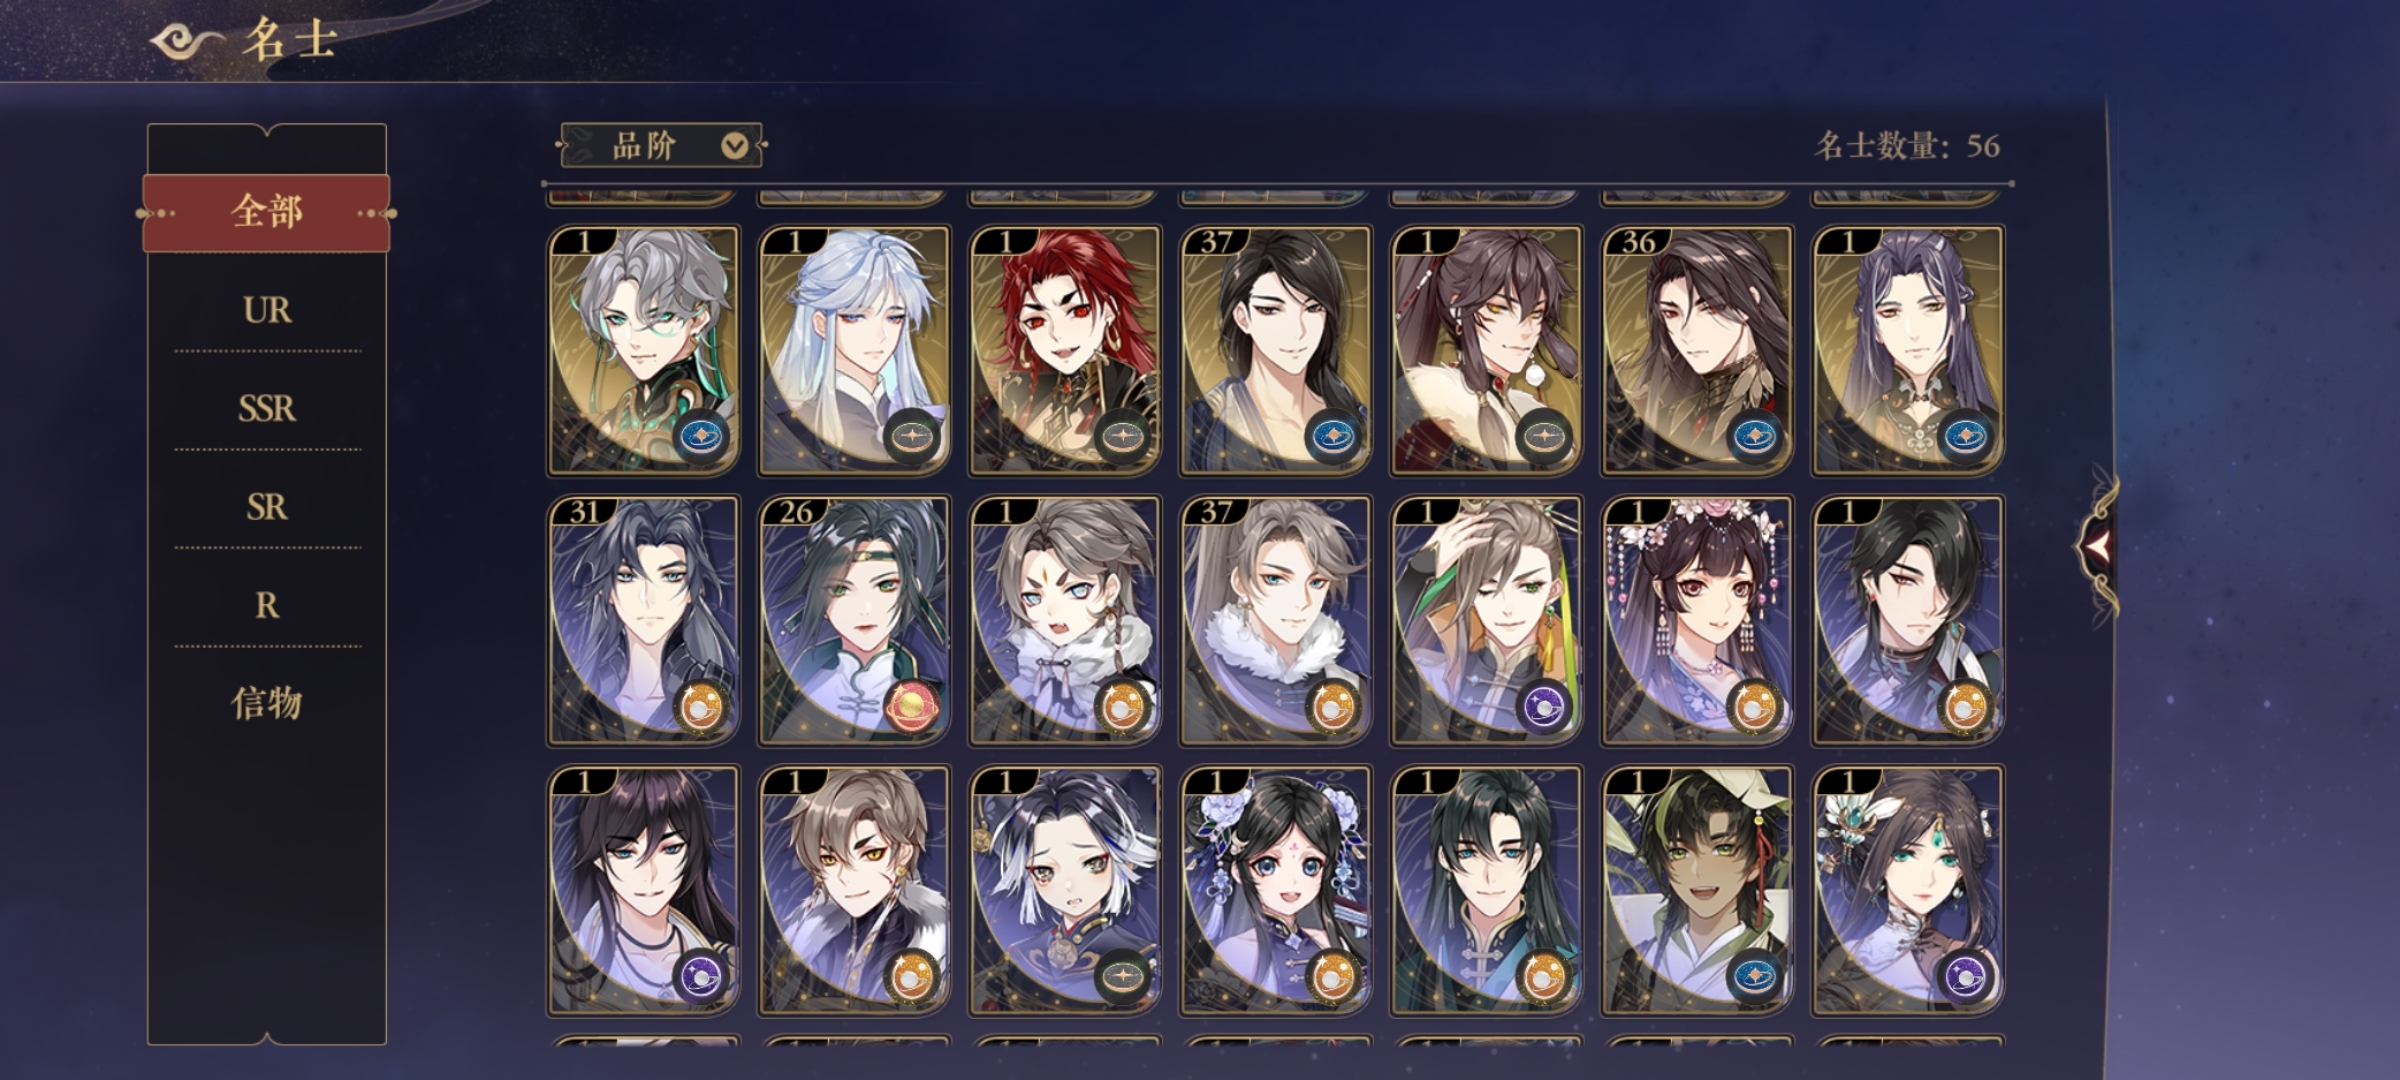
Task: Click the dropdown arrow beside 品阶
Action: tap(735, 147)
